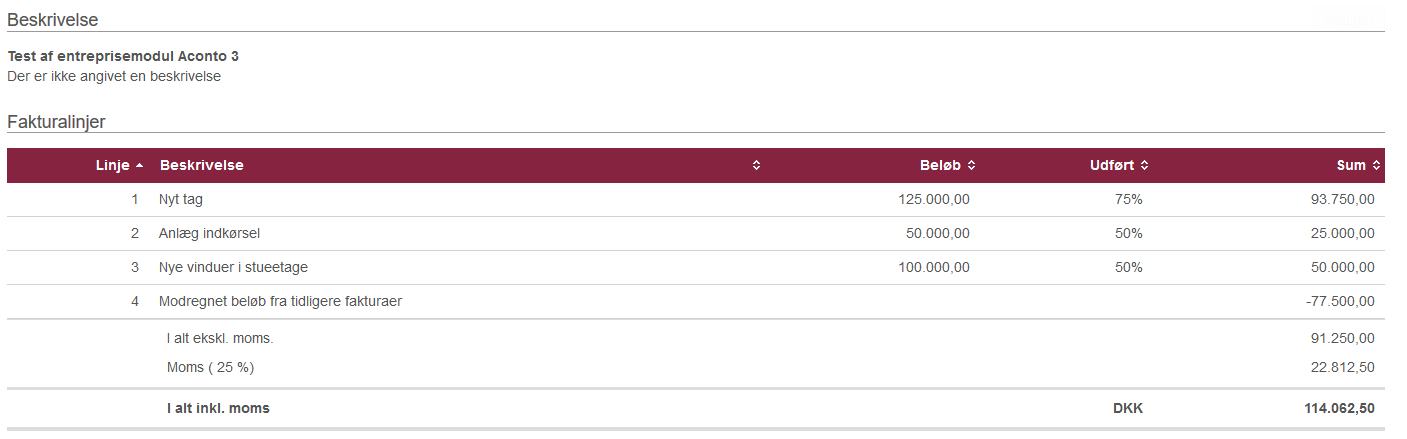The height and width of the screenshot is (439, 1407).
Task: Click the total 114.062,50 amount
Action: click(x=1338, y=409)
